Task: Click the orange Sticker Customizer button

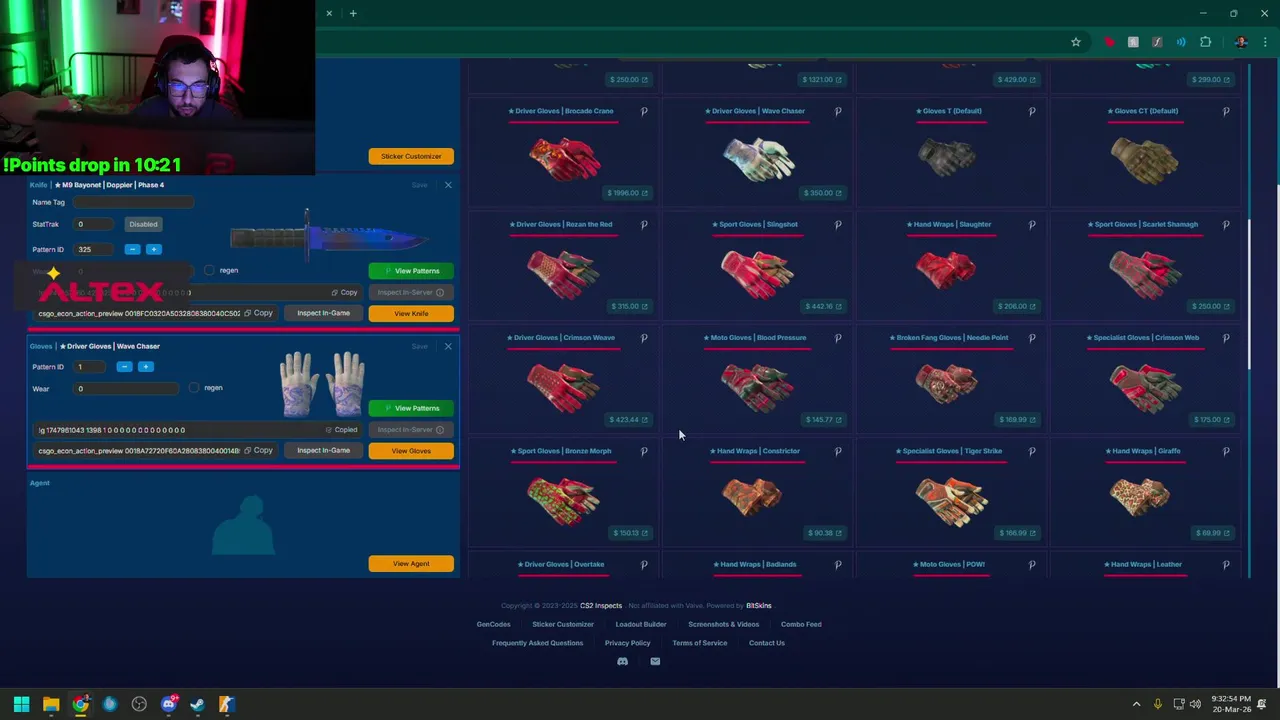Action: click(x=411, y=156)
